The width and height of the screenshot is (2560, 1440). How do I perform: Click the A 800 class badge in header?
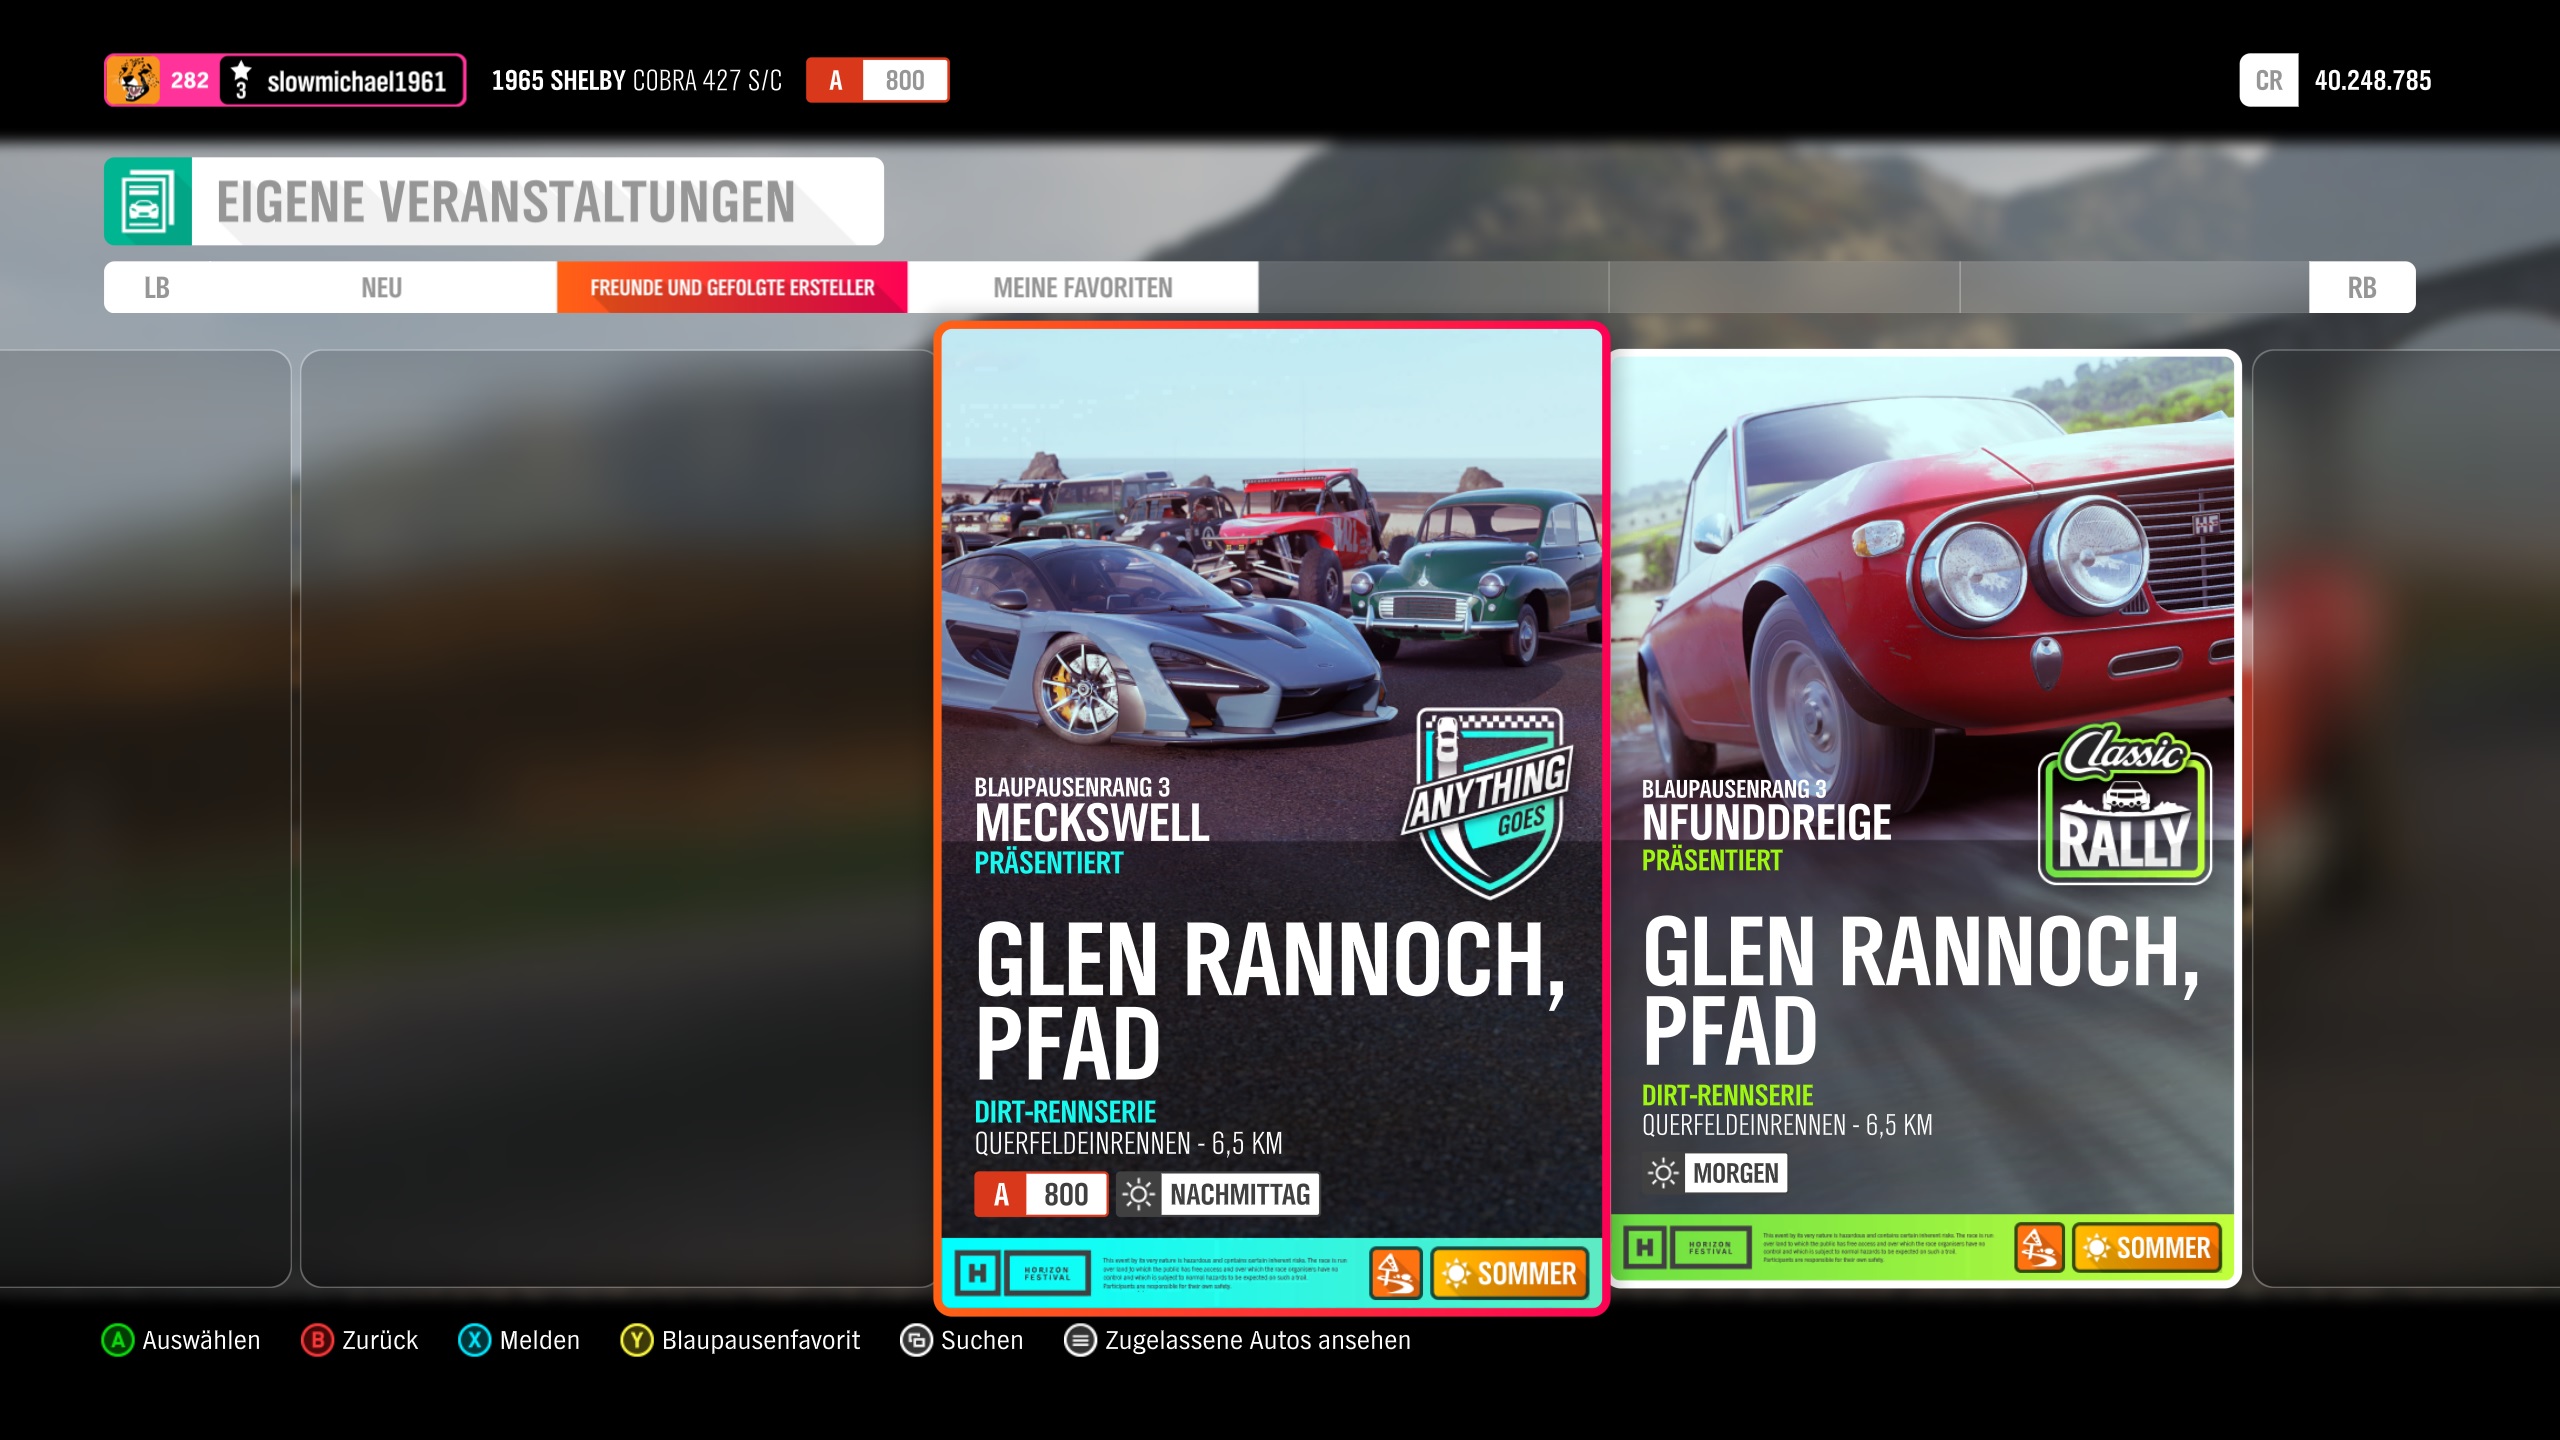(877, 80)
